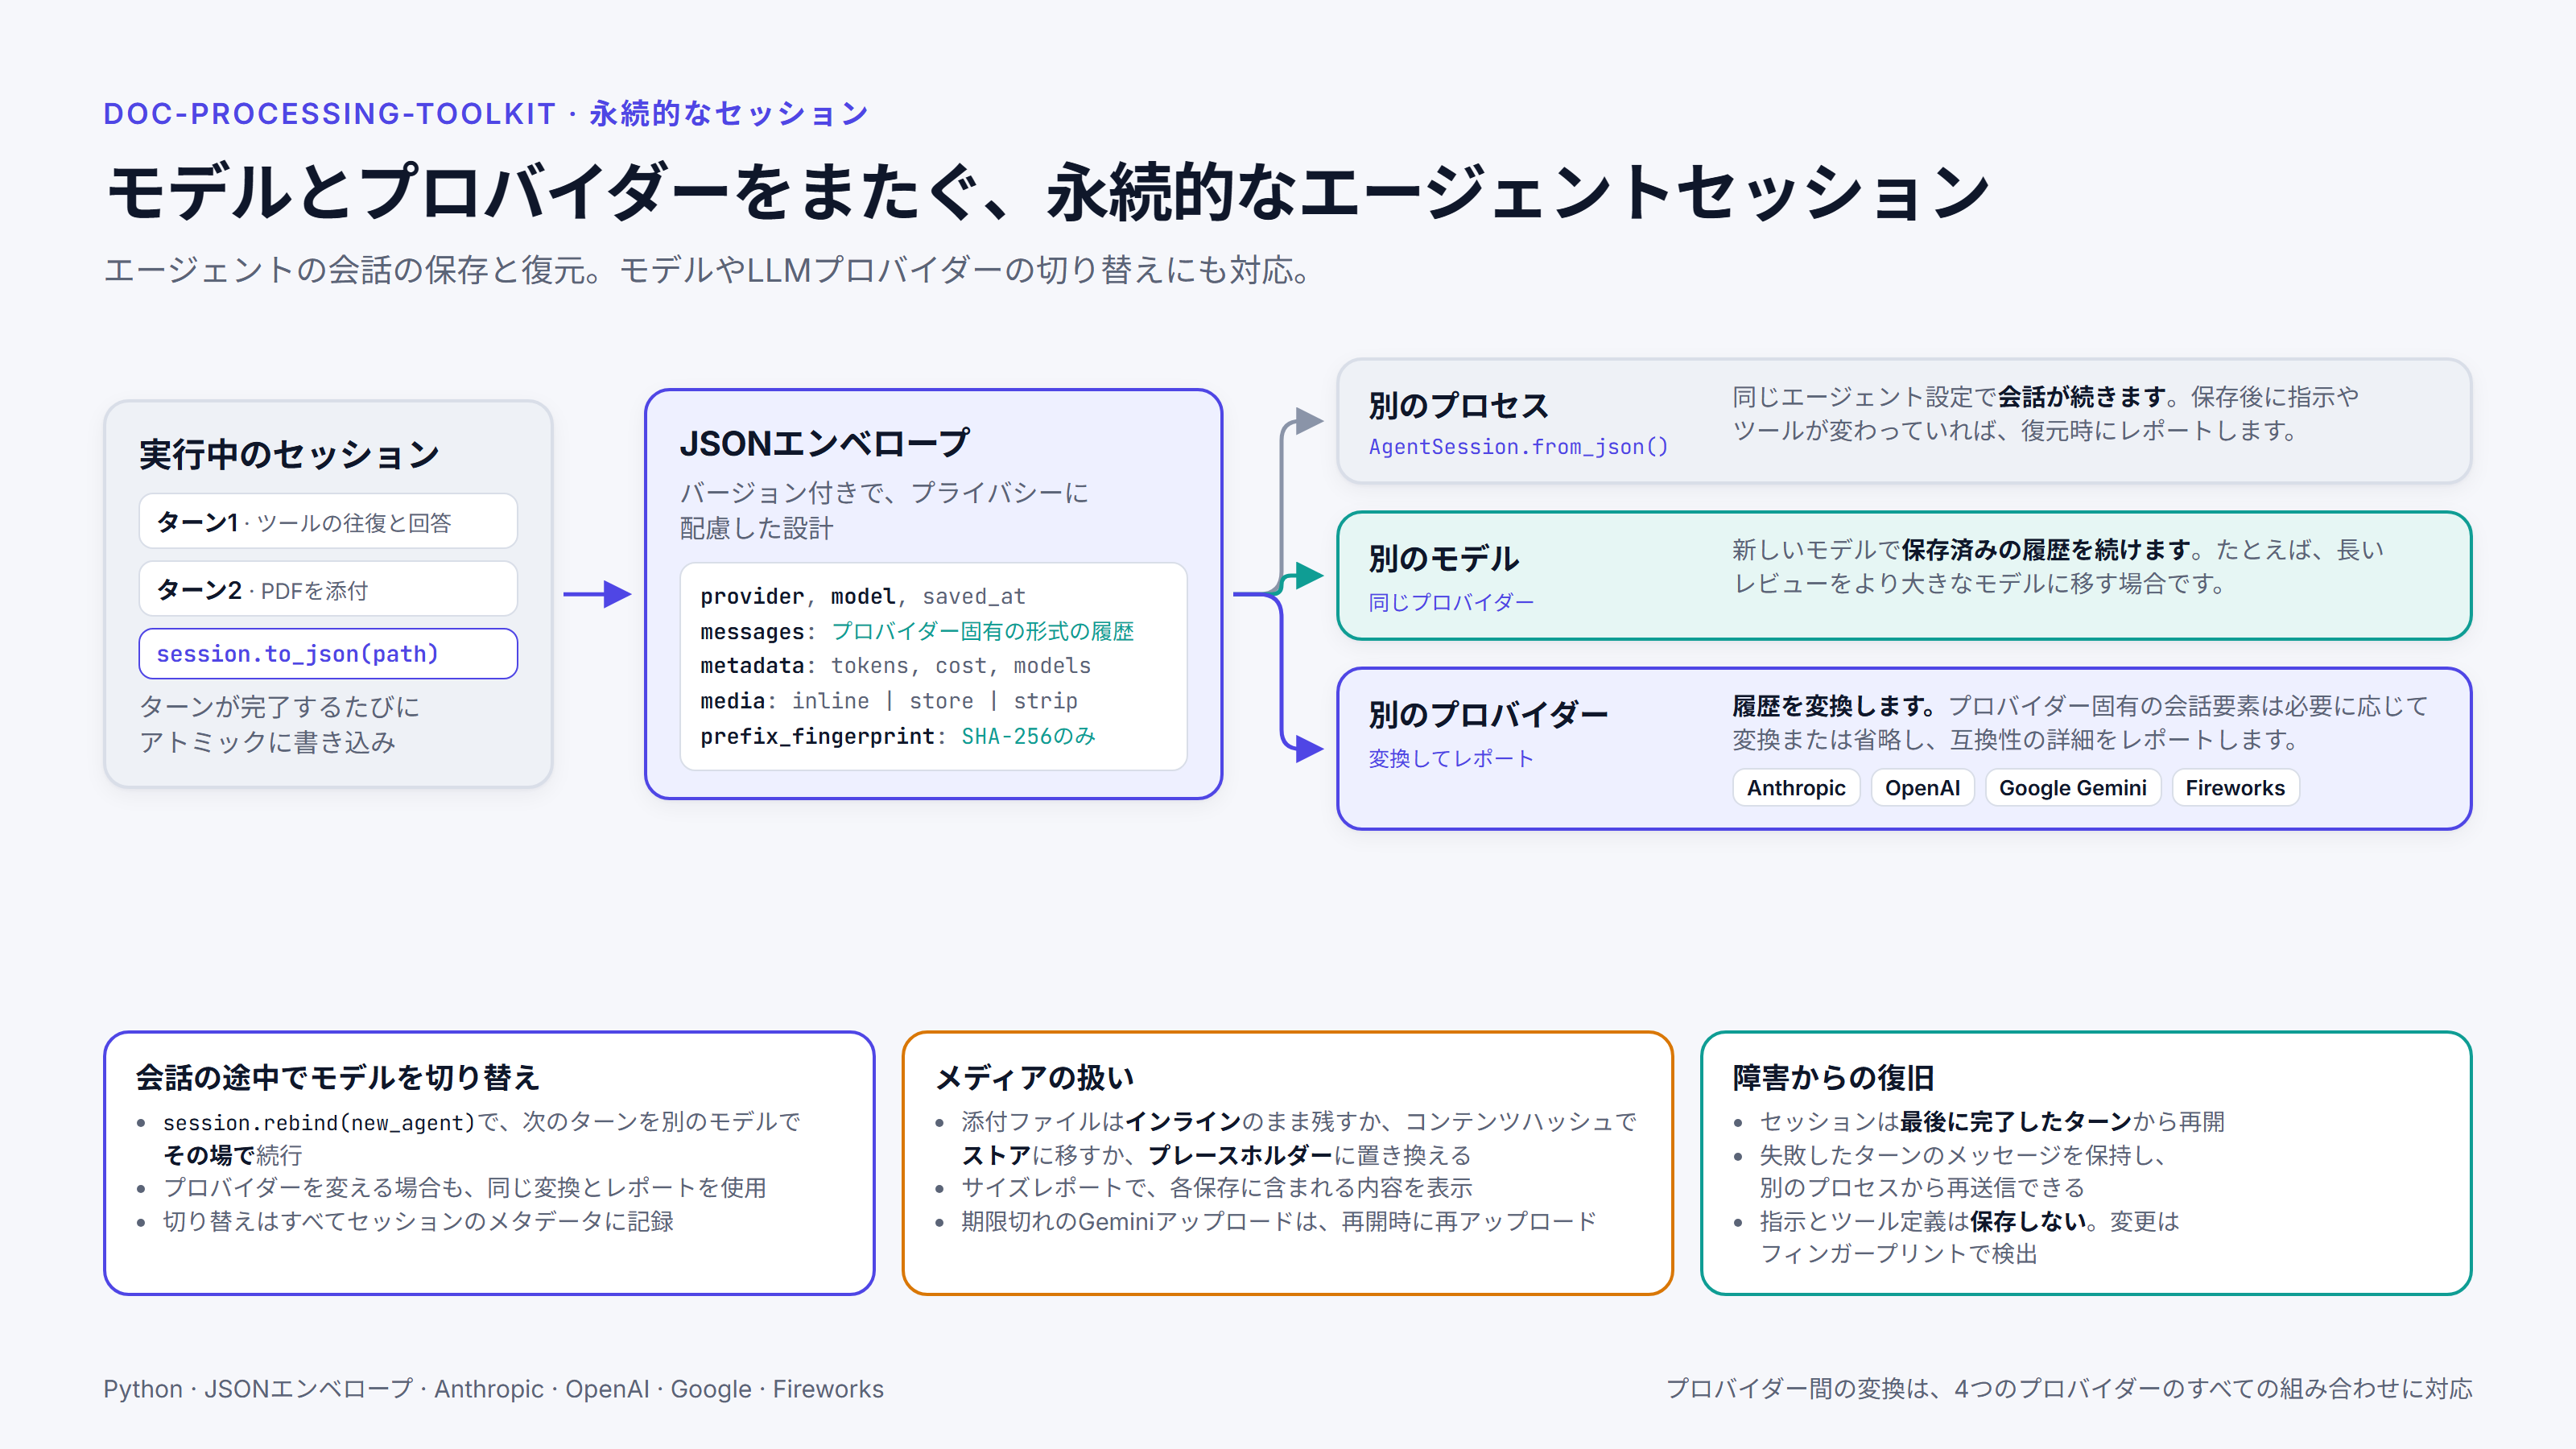Click the 同じプロバイダー label
The image size is (2576, 1449).
point(1451,602)
